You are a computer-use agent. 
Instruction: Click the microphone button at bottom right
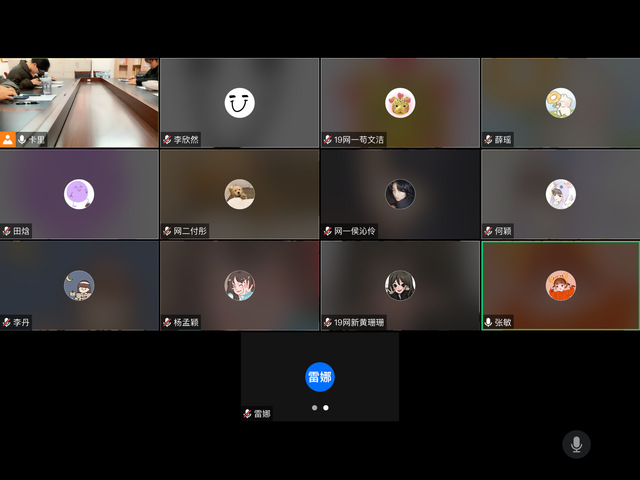(x=576, y=444)
